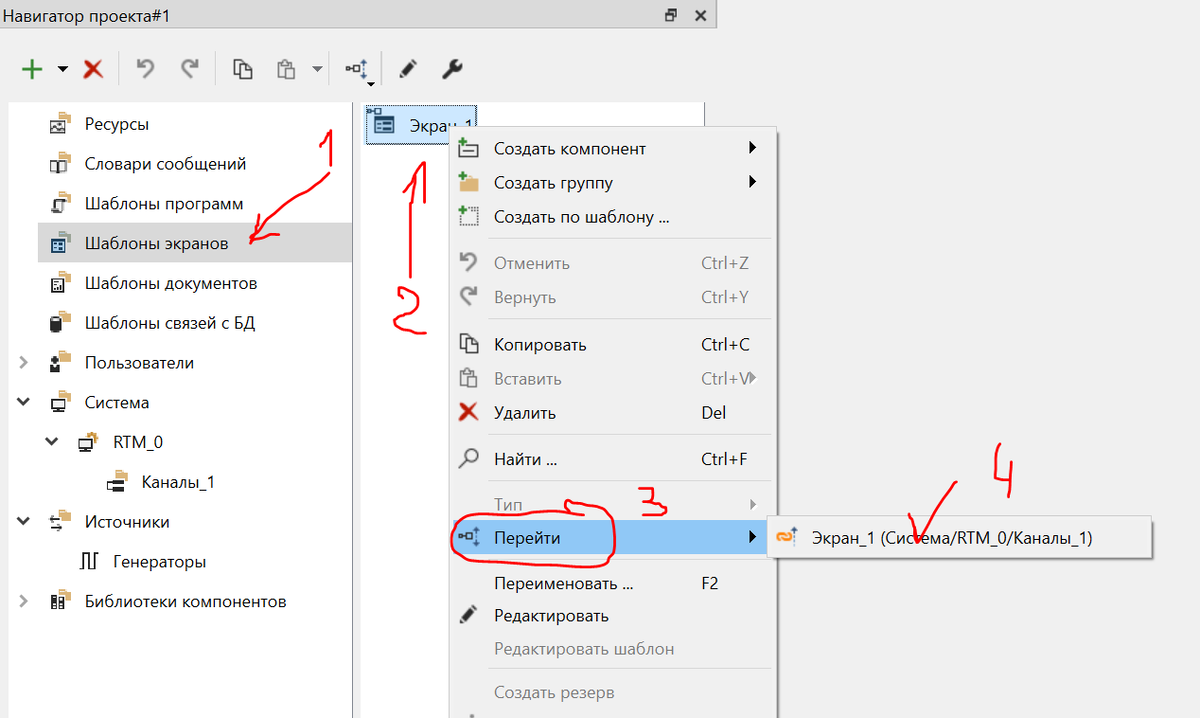Screen dimensions: 1200x718
Task: Click the Генераторы pulse waveform icon
Action: (88, 562)
